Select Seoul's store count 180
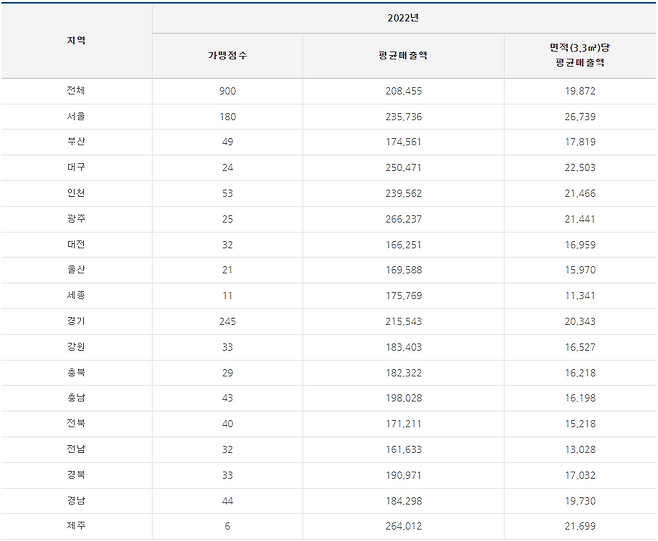 pyautogui.click(x=227, y=117)
